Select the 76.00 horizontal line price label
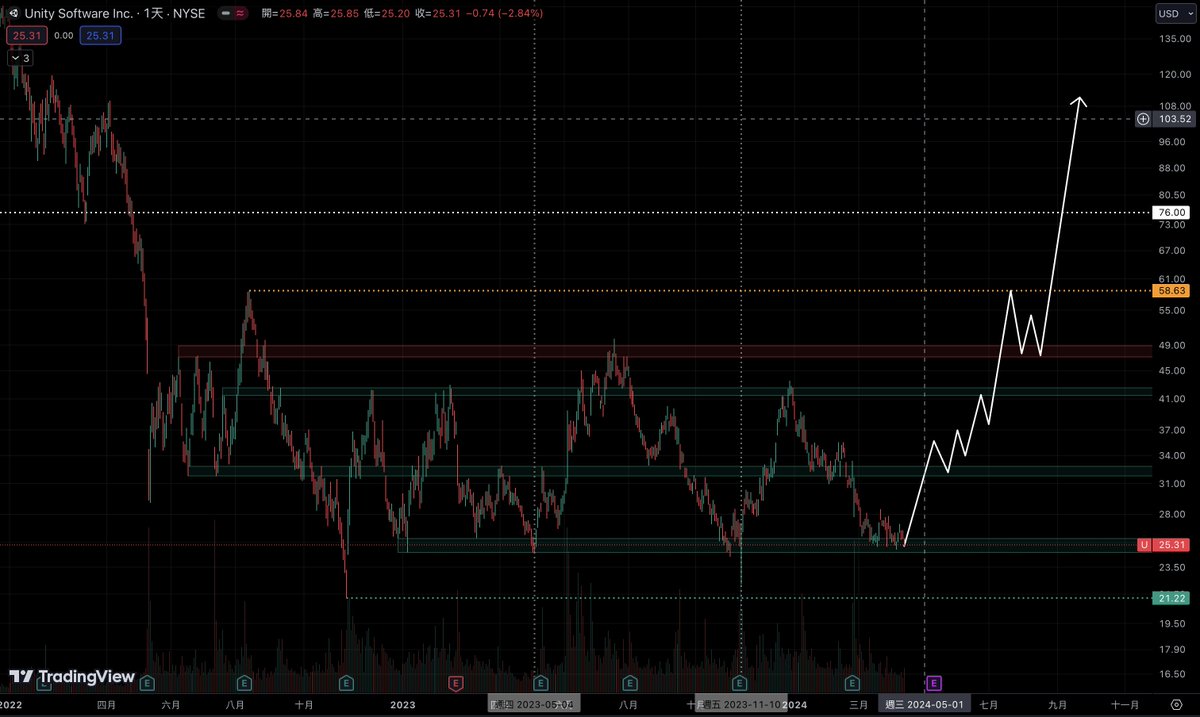1200x717 pixels. coord(1169,212)
